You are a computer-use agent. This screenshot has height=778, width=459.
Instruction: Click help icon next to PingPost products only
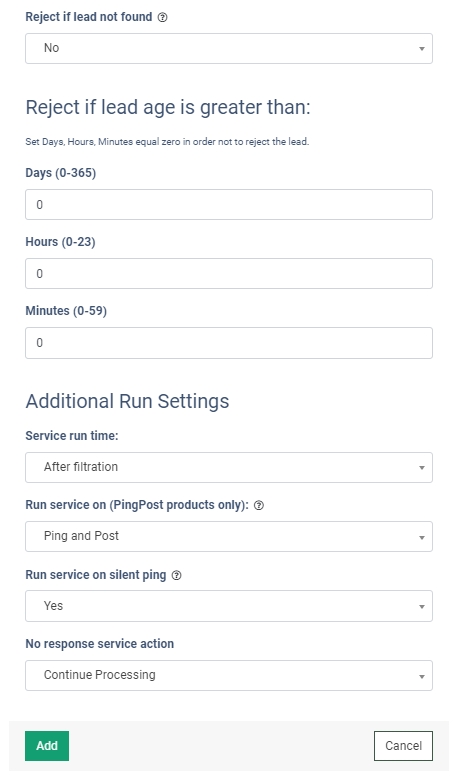(x=259, y=506)
